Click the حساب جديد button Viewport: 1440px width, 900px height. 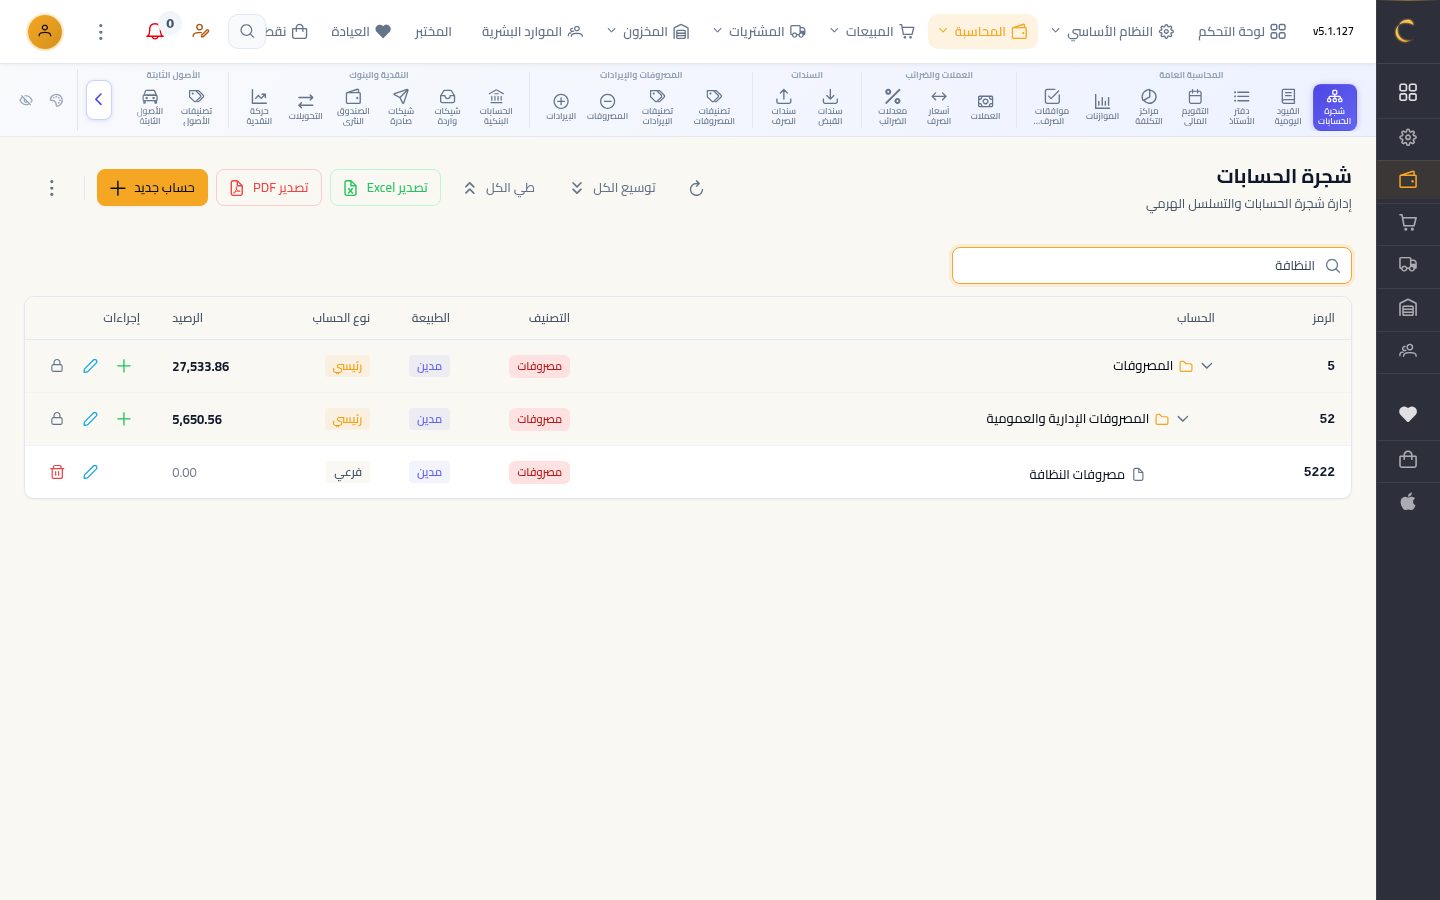click(152, 188)
